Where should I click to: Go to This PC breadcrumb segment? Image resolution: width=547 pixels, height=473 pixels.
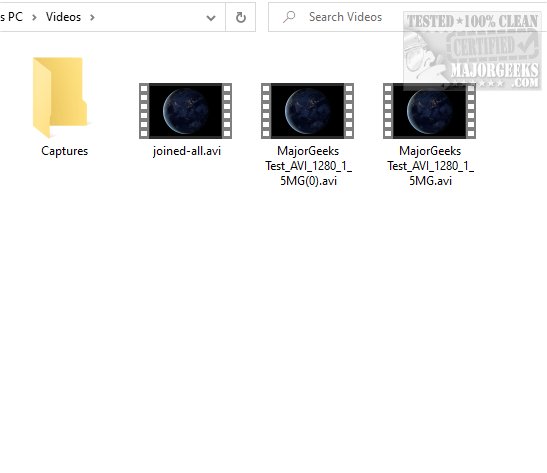coord(12,17)
